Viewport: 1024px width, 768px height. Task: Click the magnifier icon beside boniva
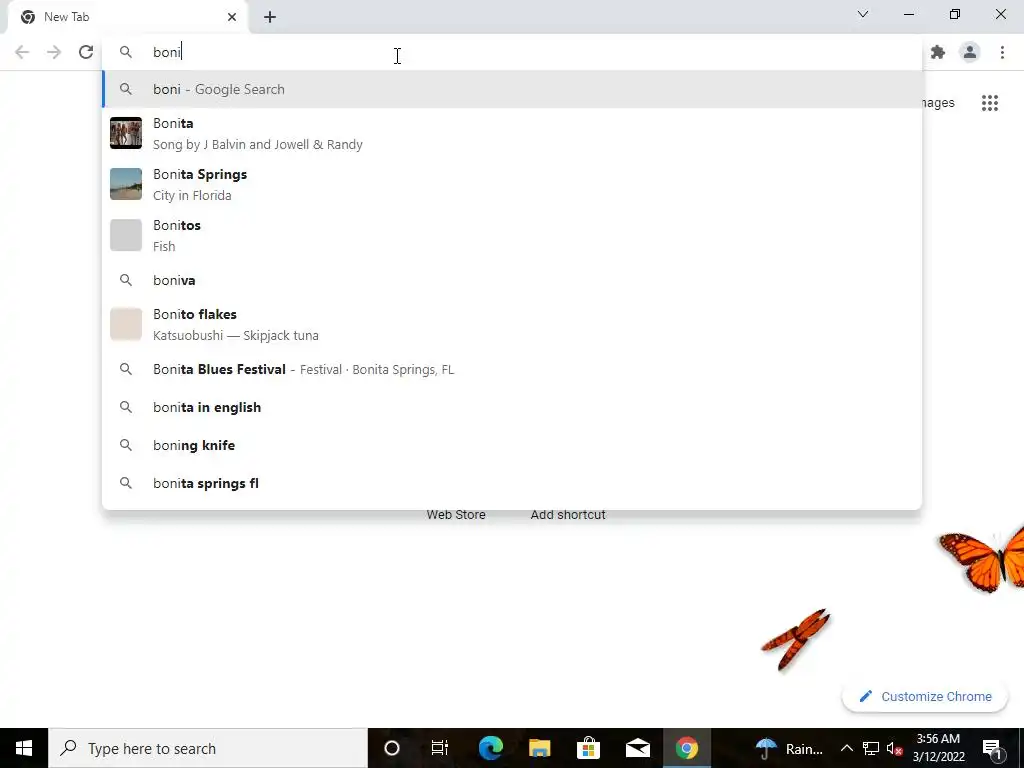pos(125,280)
